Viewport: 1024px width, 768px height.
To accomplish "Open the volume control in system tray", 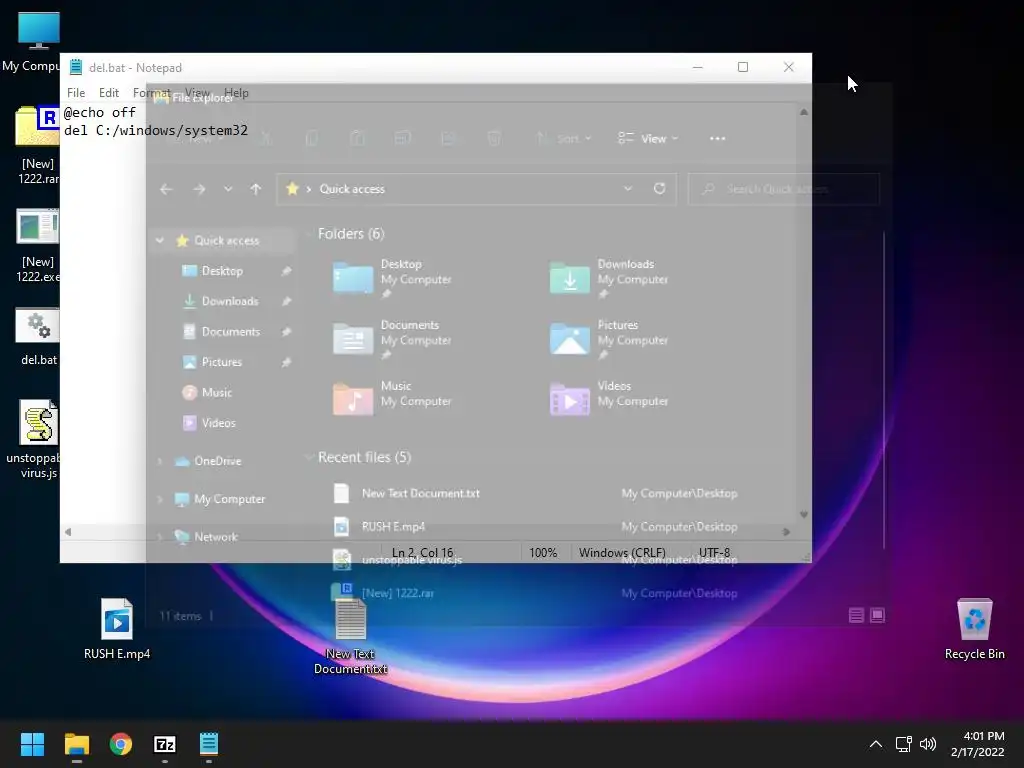I will pos(927,744).
